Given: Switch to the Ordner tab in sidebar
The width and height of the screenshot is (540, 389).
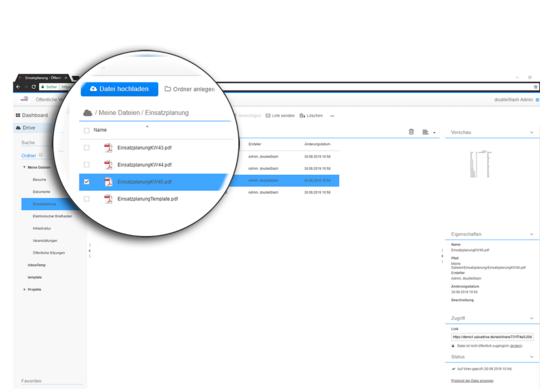Looking at the screenshot, I should (x=29, y=156).
